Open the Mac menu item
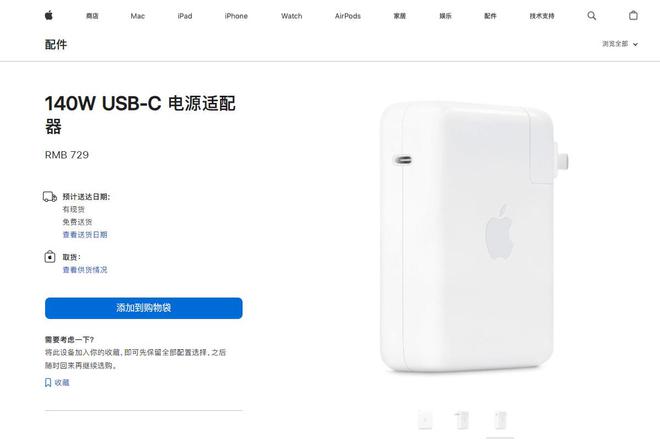Viewport: 660px width, 440px height. point(138,16)
